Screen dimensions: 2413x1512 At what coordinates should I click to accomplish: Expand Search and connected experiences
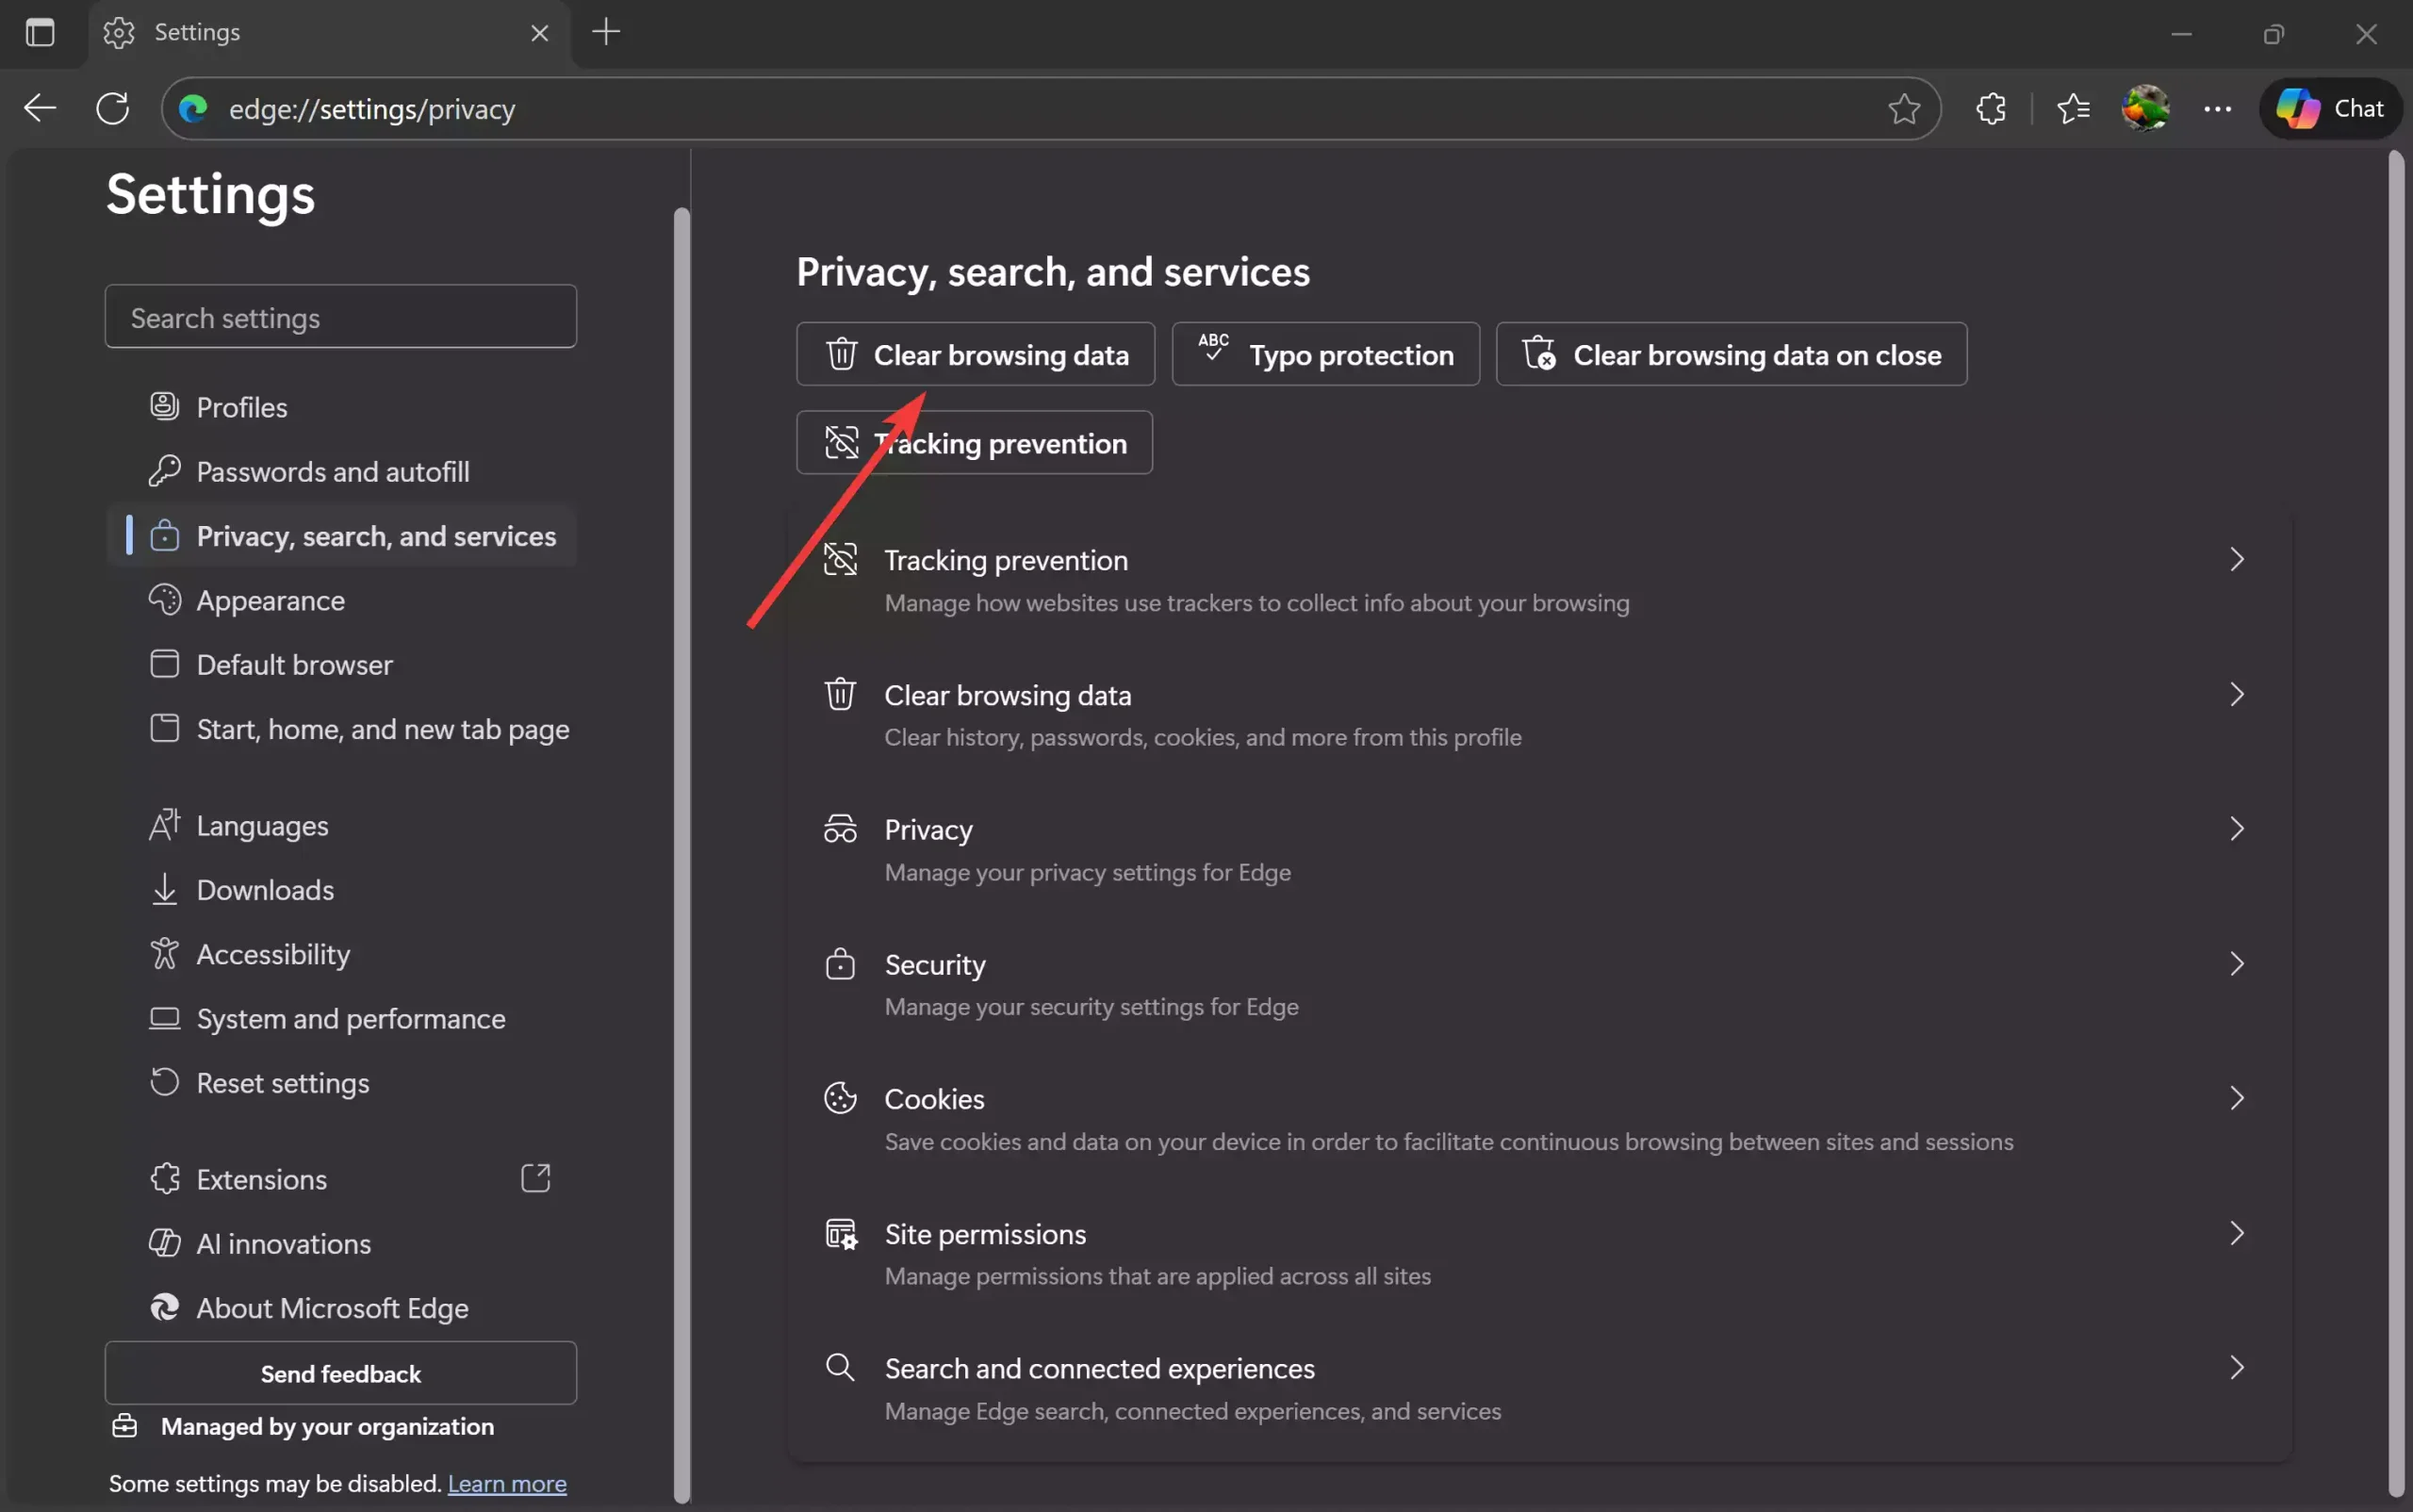(2237, 1368)
